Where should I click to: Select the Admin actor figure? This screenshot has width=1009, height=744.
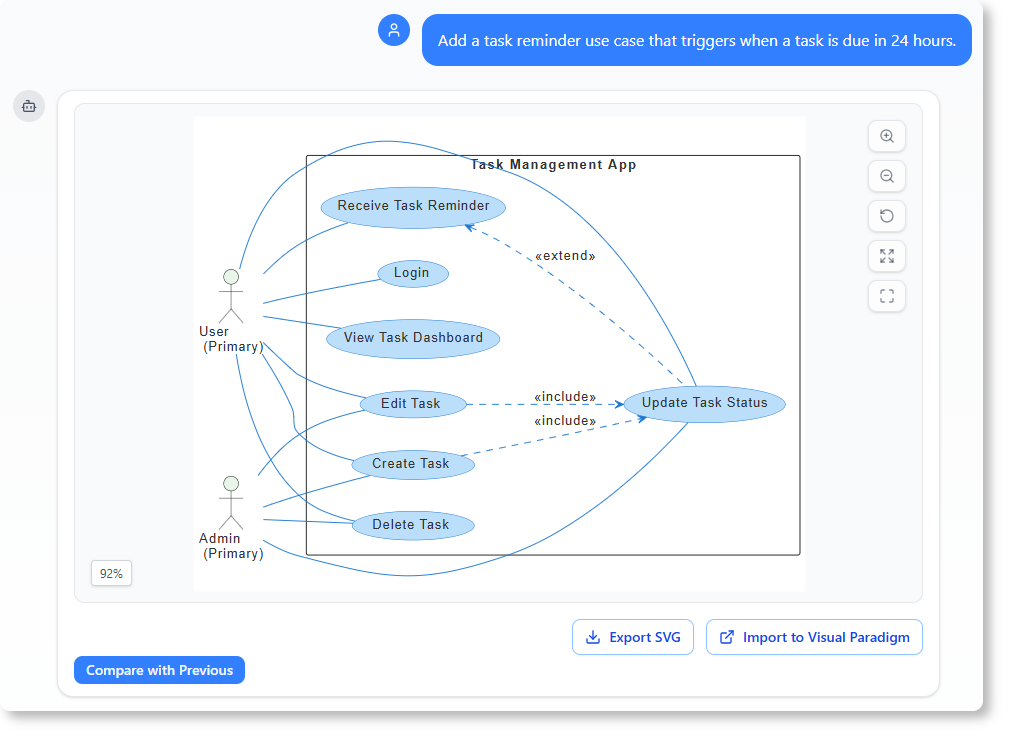pos(231,502)
